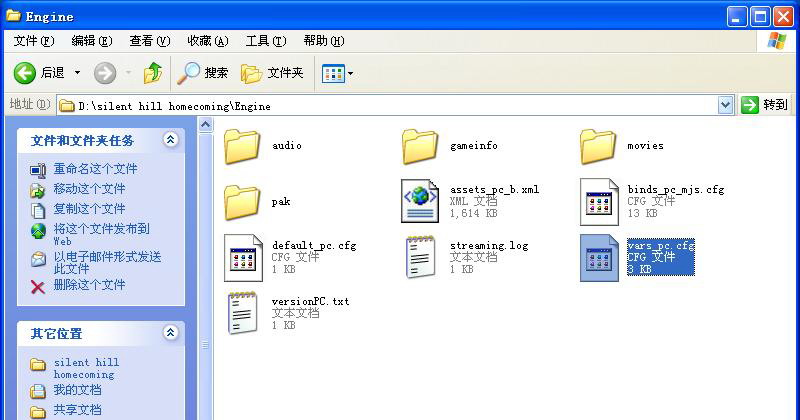Viewport: 800px width, 420px height.
Task: Open the Search (搜索) pane
Action: point(203,73)
